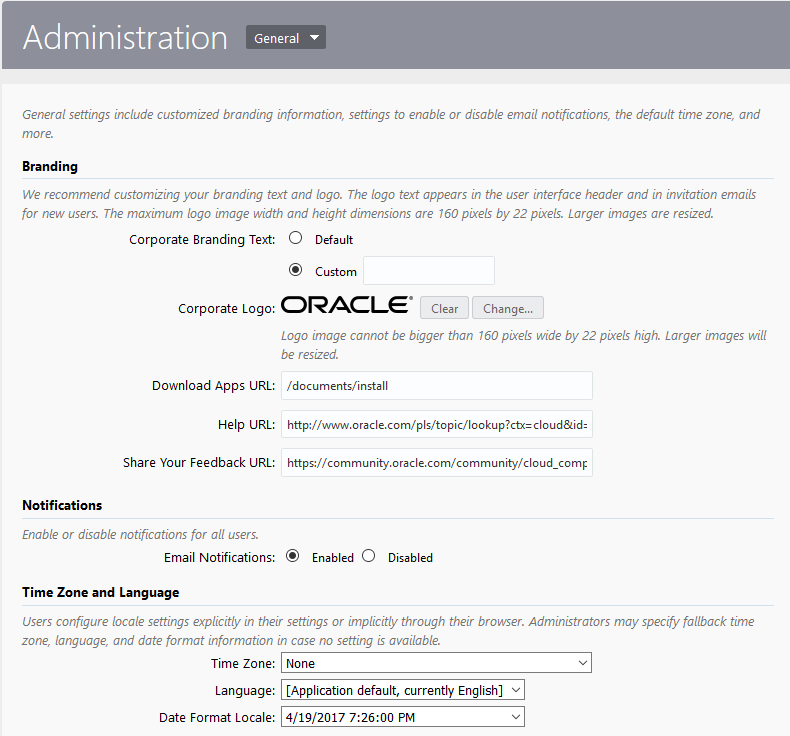
Task: Click the Corporate Logo label
Action: coord(227,308)
